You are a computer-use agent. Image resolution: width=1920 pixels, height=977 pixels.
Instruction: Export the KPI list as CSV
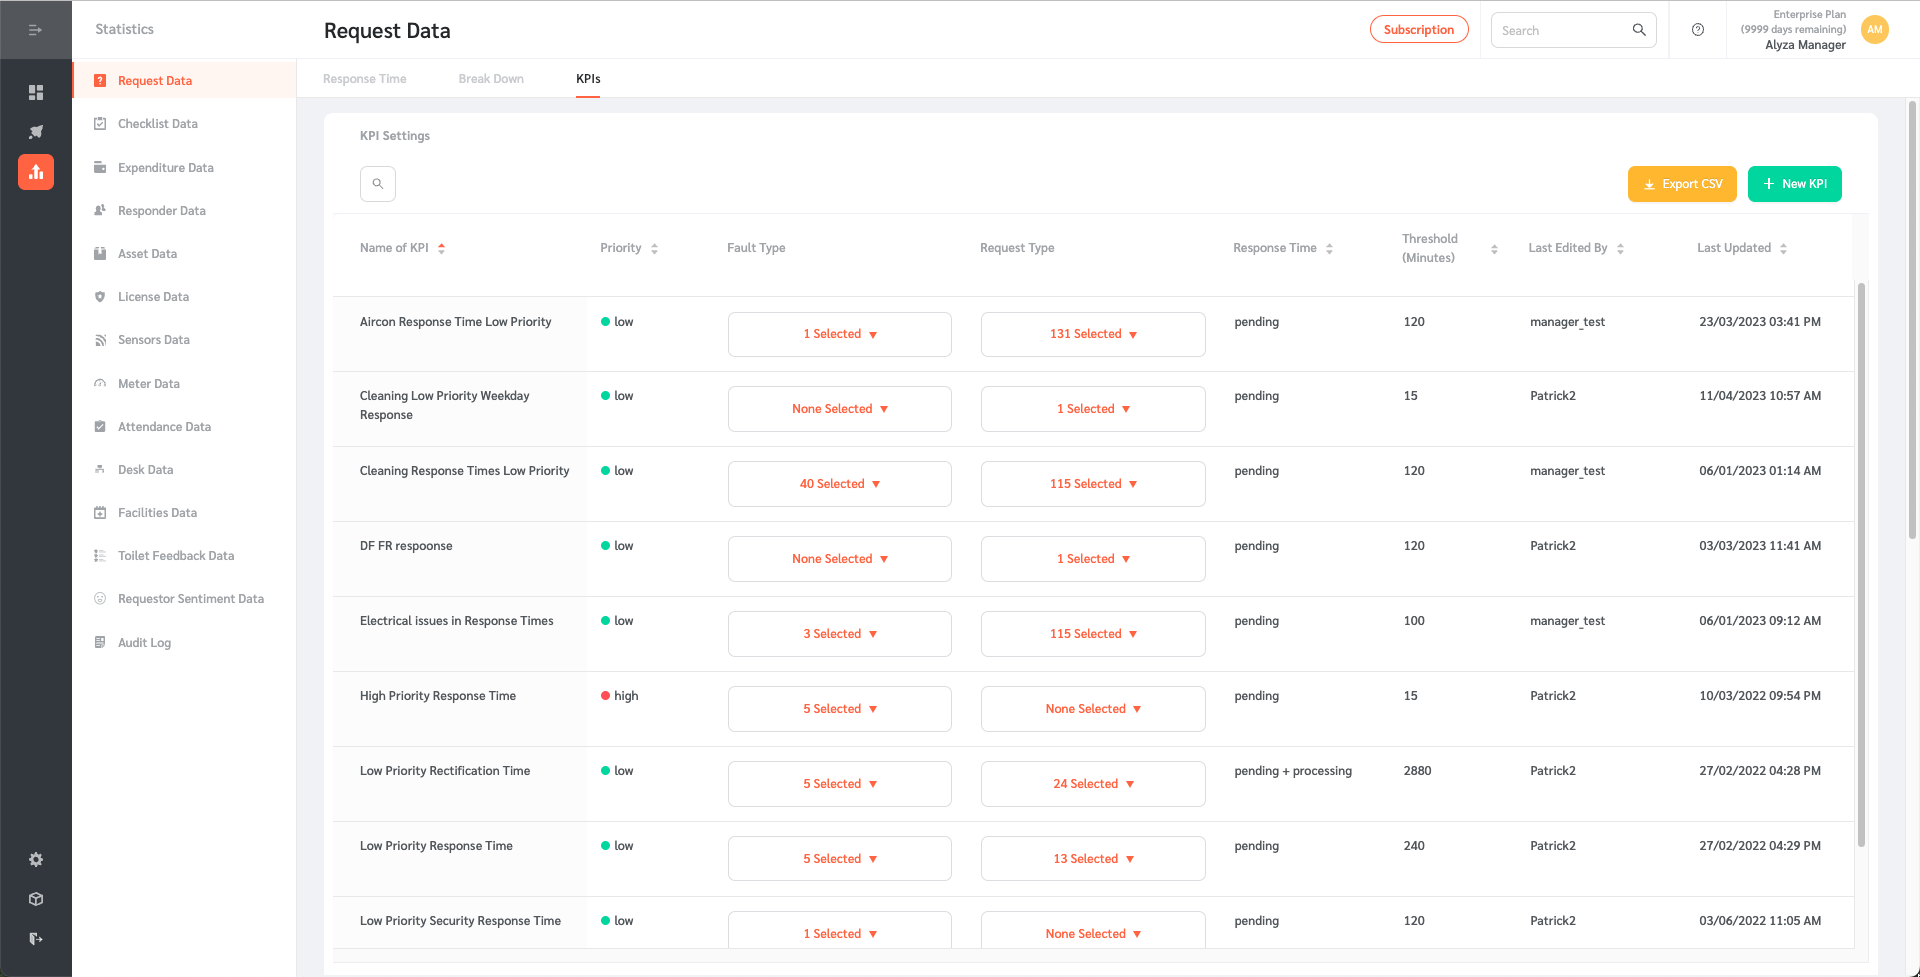[x=1681, y=183]
